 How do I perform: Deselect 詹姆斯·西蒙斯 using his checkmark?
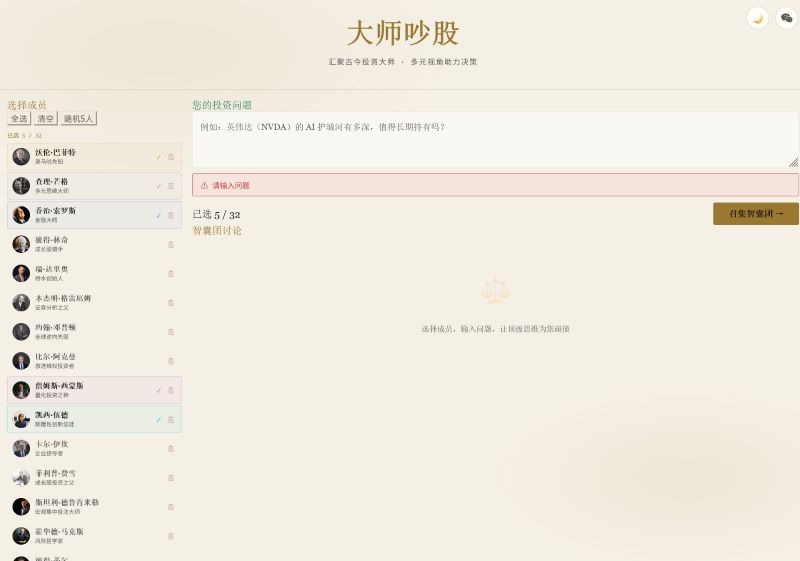point(159,391)
